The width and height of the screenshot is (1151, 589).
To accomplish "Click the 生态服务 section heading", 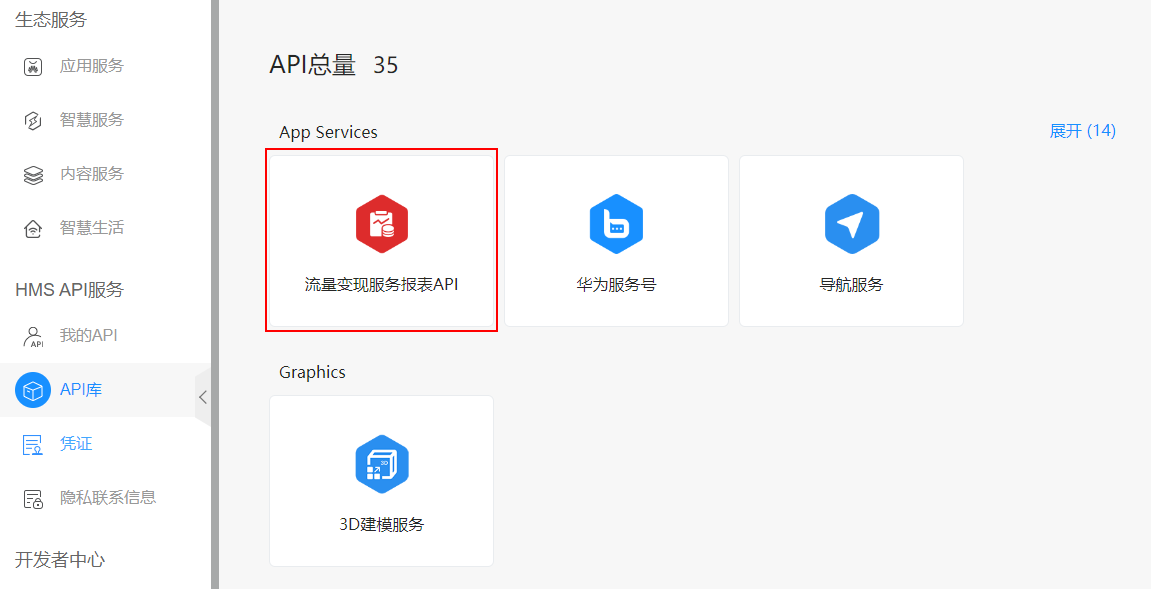I will click(x=51, y=20).
